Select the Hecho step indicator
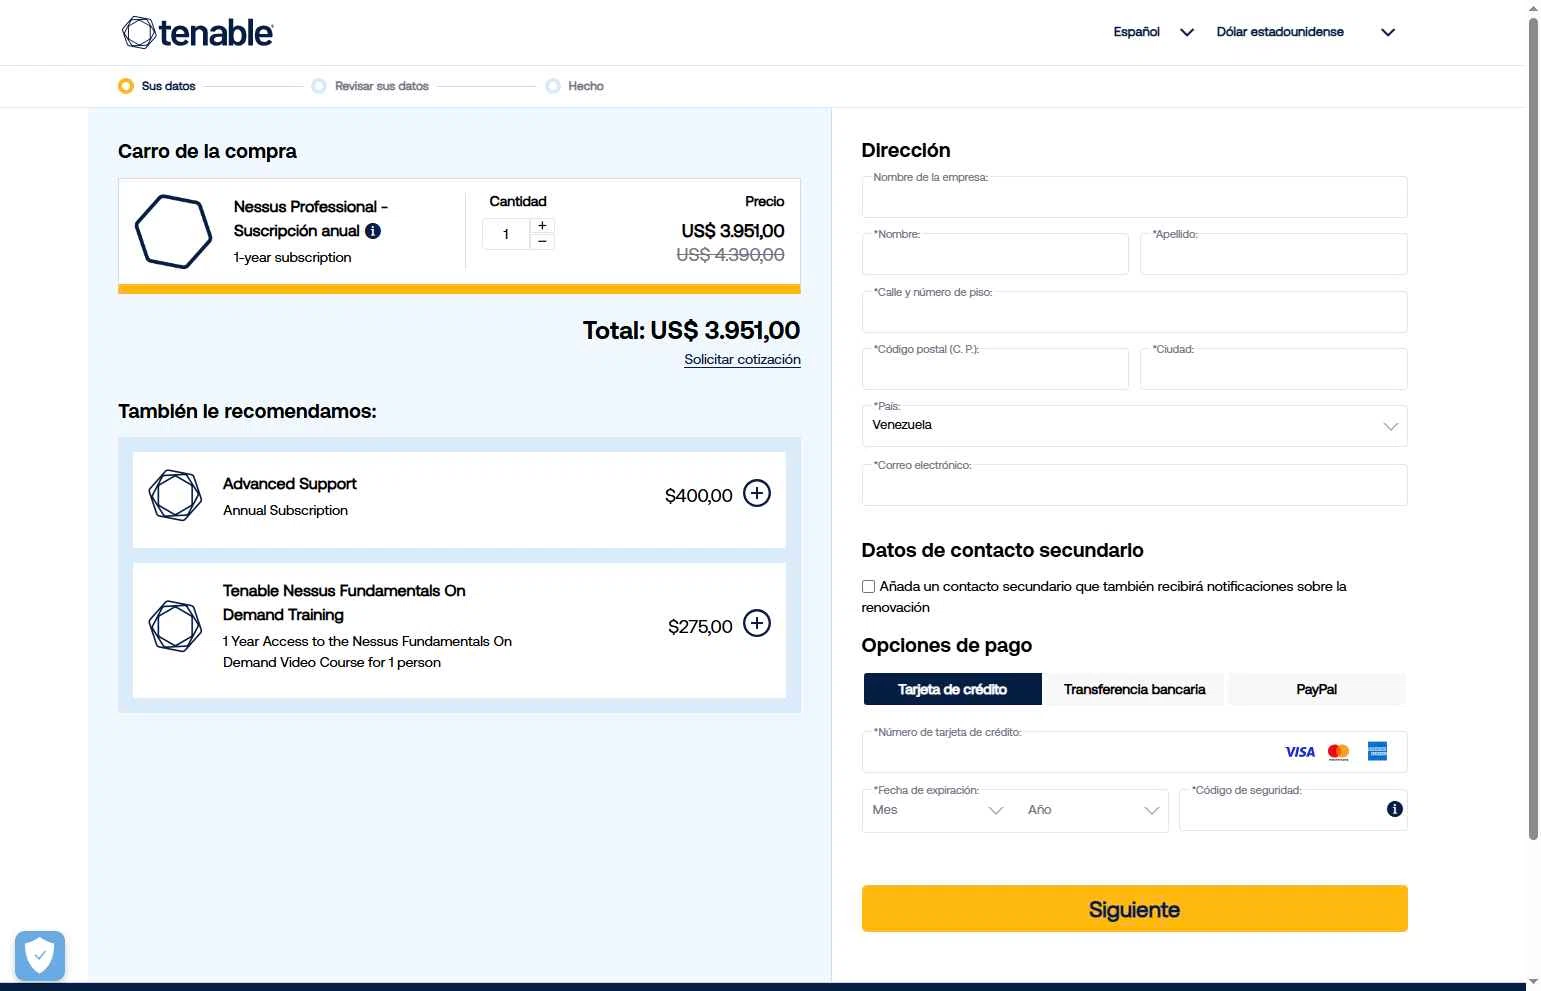This screenshot has height=991, width=1541. 575,86
